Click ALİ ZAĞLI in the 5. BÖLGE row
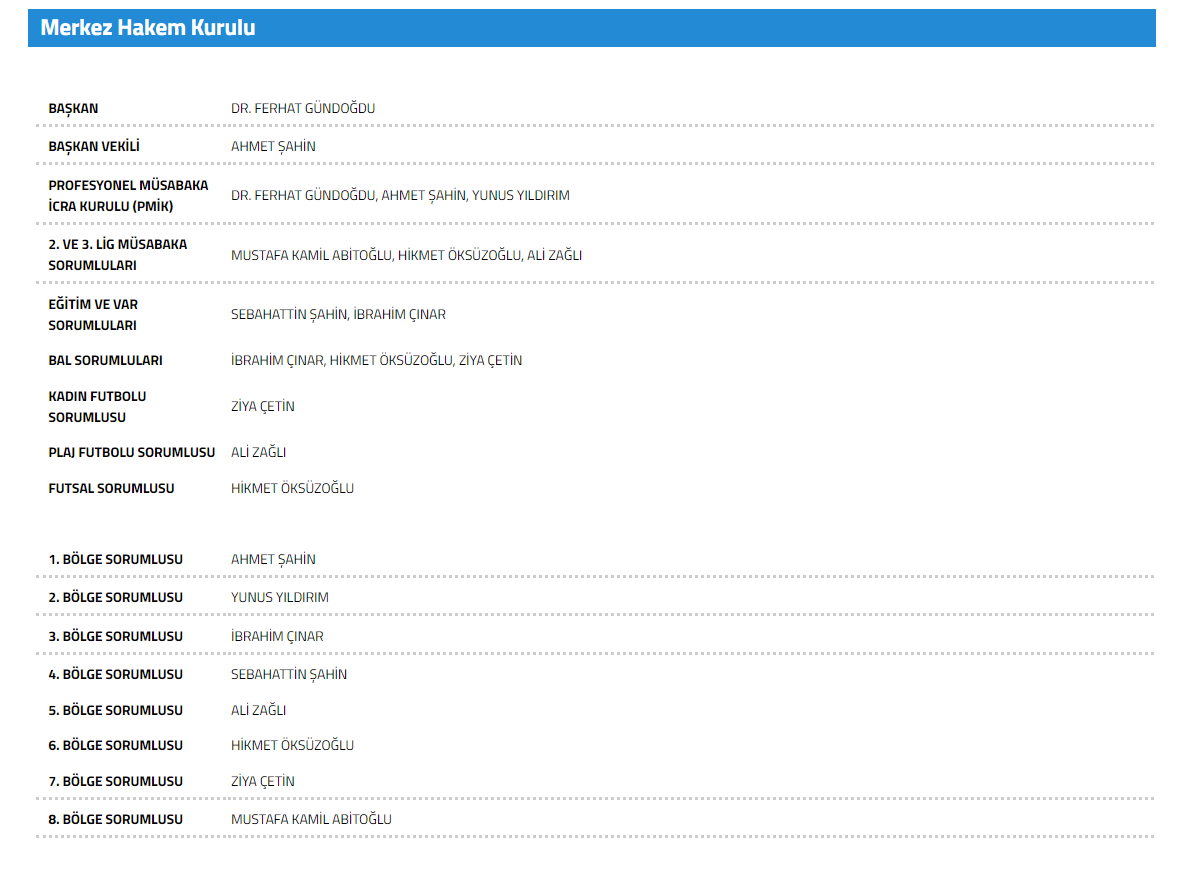Viewport: 1200px width, 887px height. coord(259,710)
